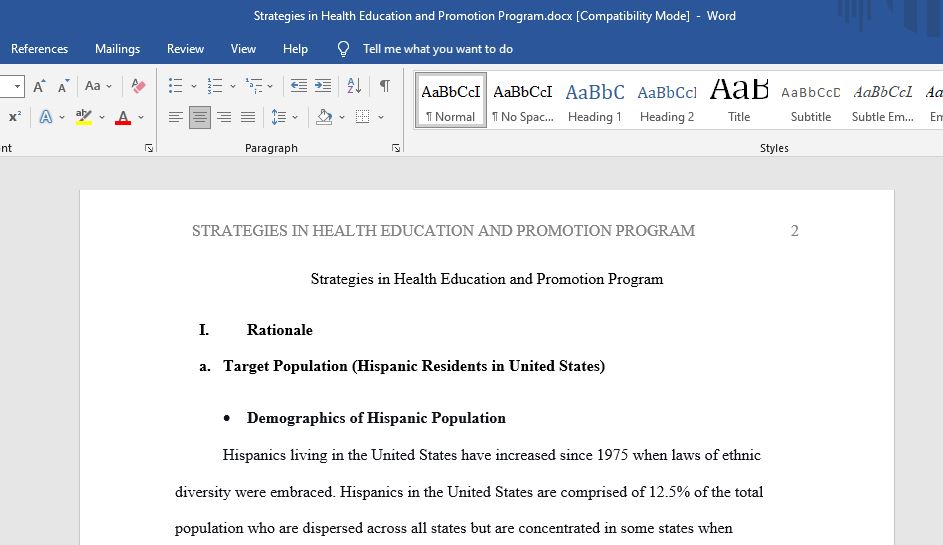Toggle center alignment
This screenshot has width=943, height=545.
pyautogui.click(x=200, y=117)
